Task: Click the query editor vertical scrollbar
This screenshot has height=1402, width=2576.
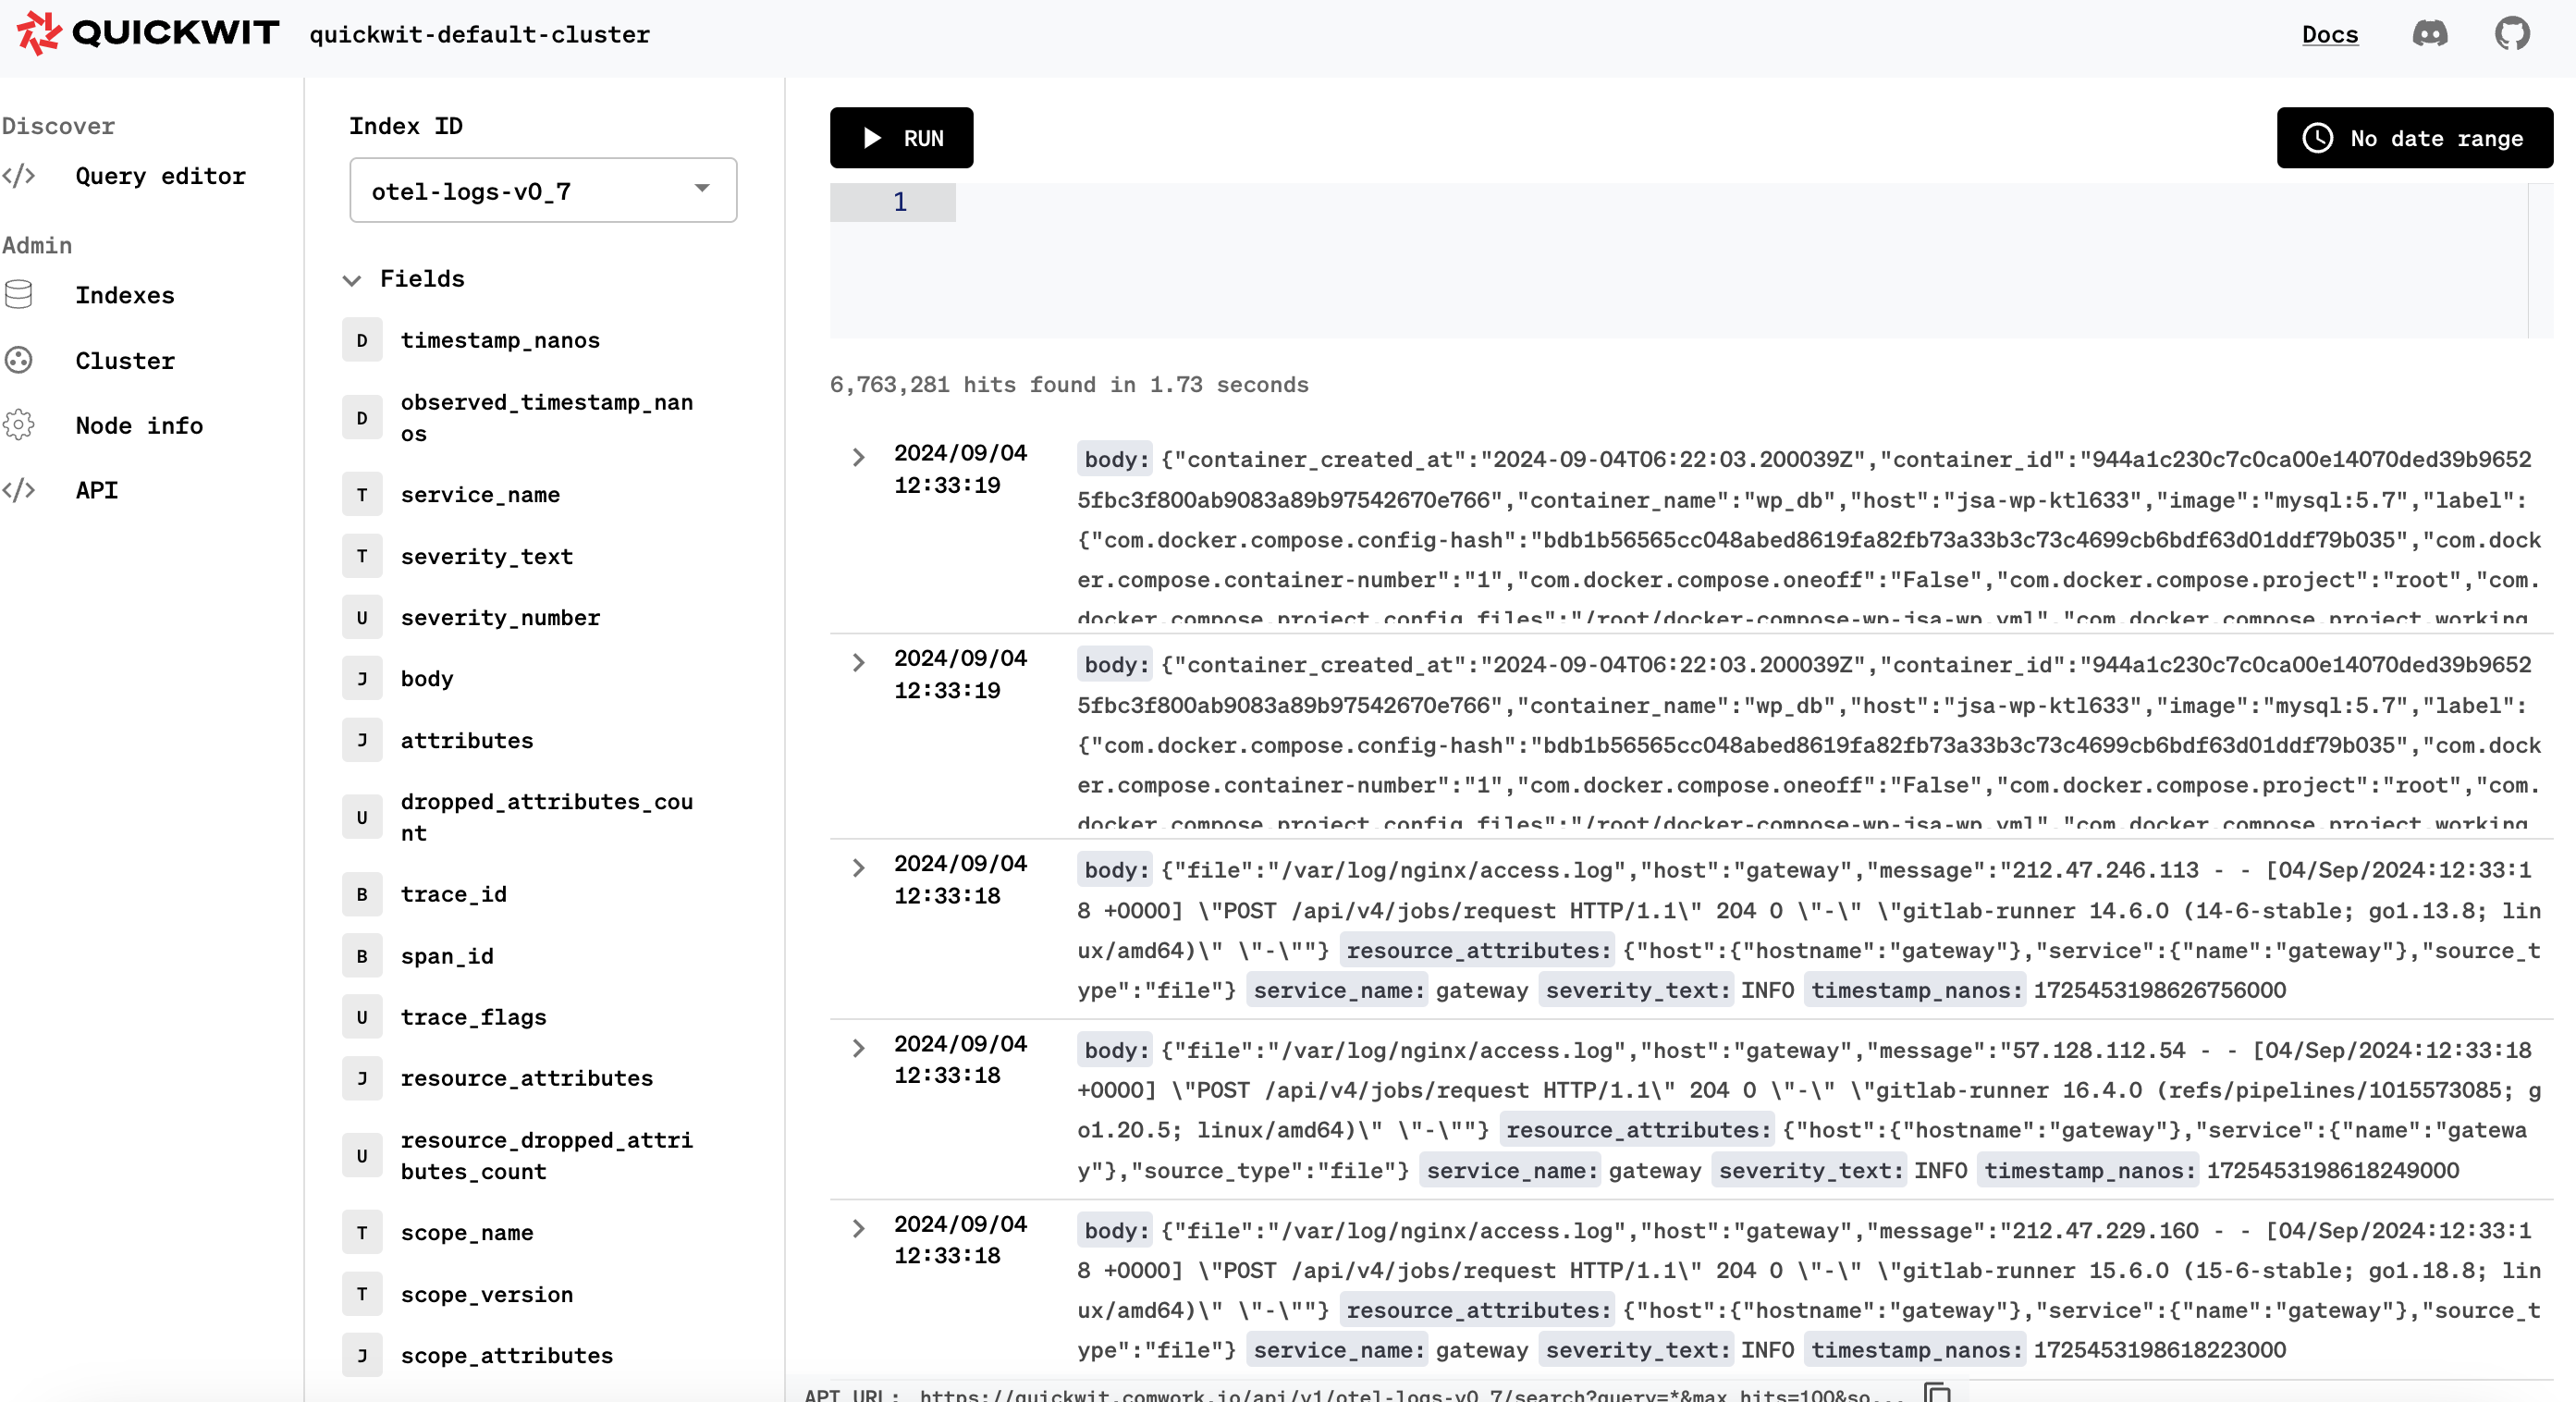Action: pyautogui.click(x=2540, y=260)
